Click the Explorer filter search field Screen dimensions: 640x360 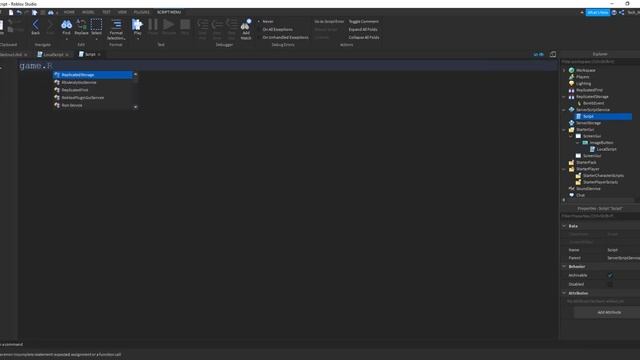pos(600,62)
